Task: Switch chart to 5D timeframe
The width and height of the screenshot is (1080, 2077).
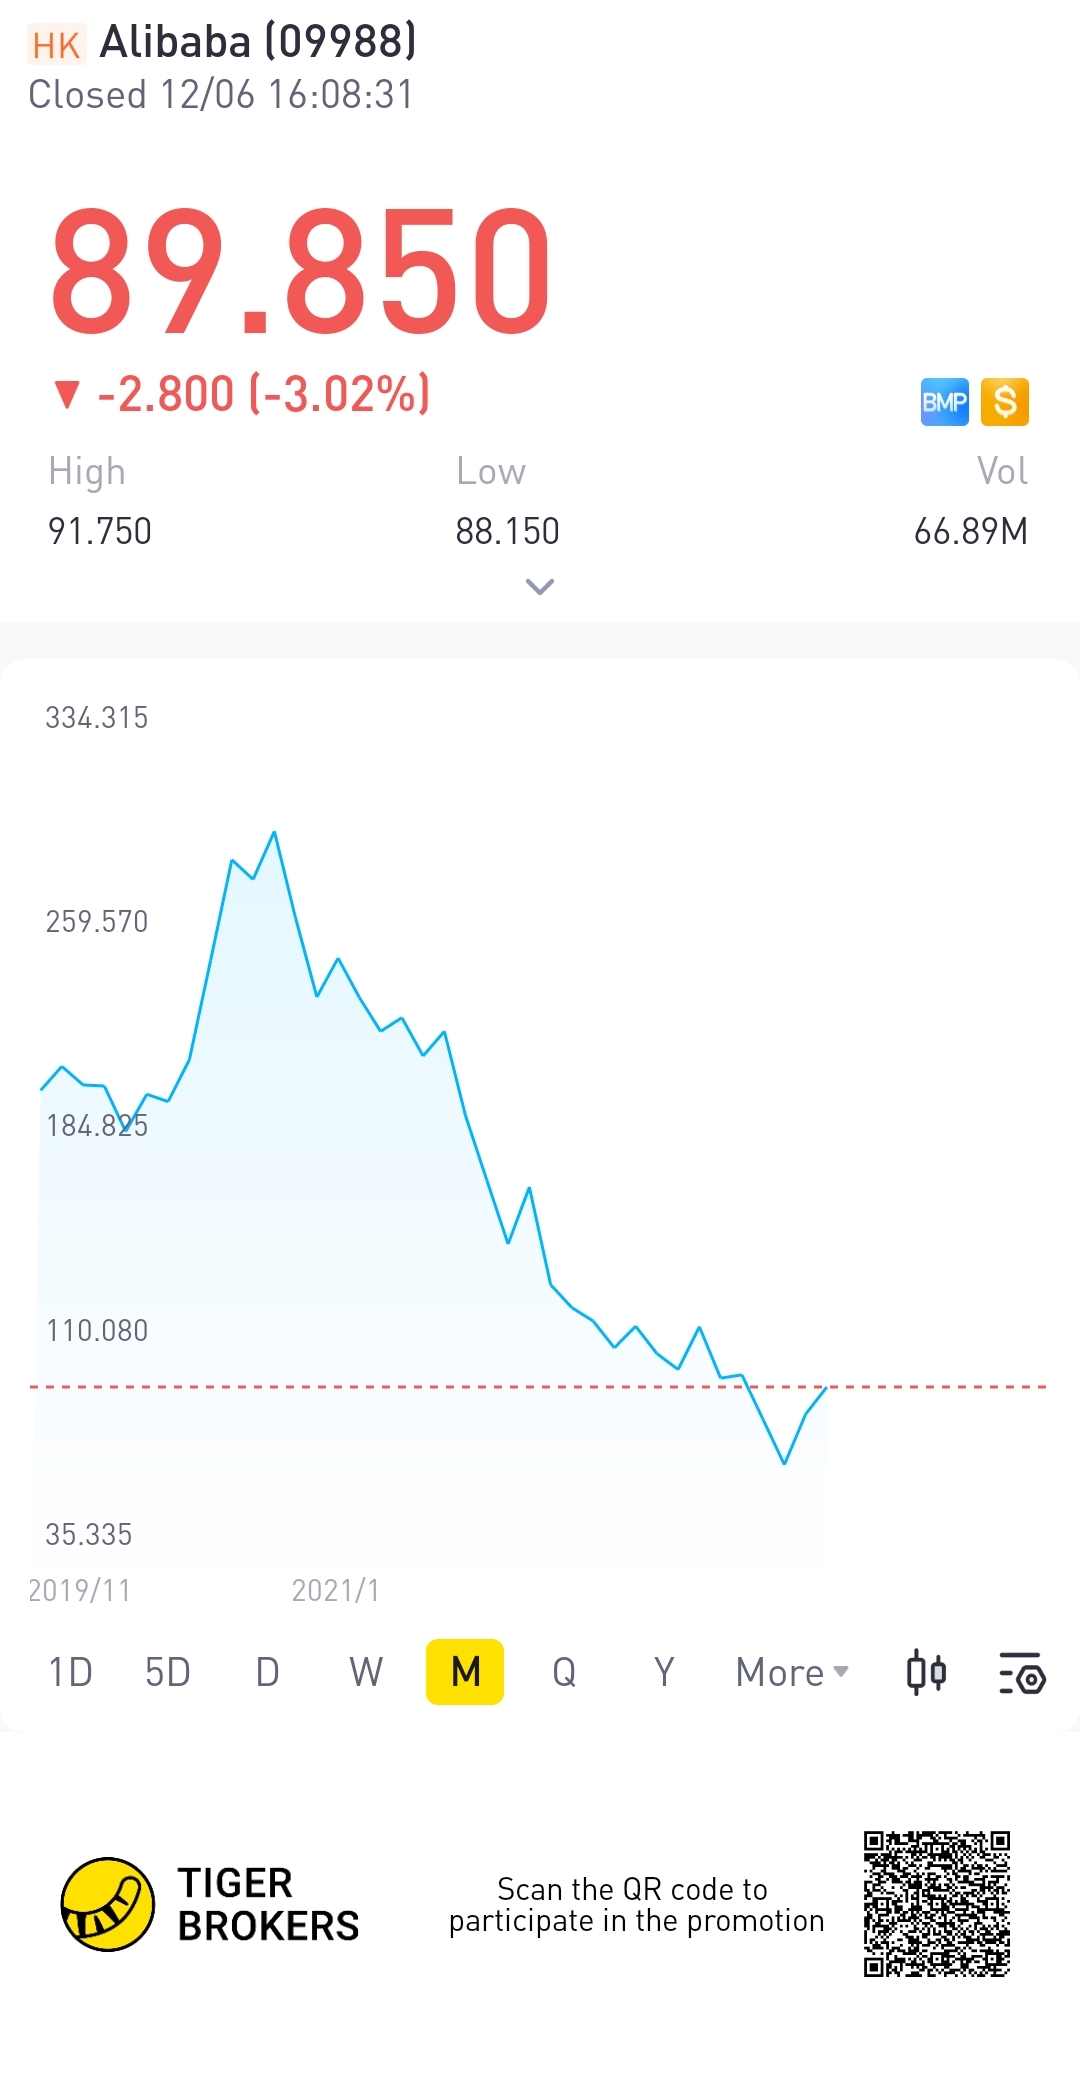Action: point(168,1672)
